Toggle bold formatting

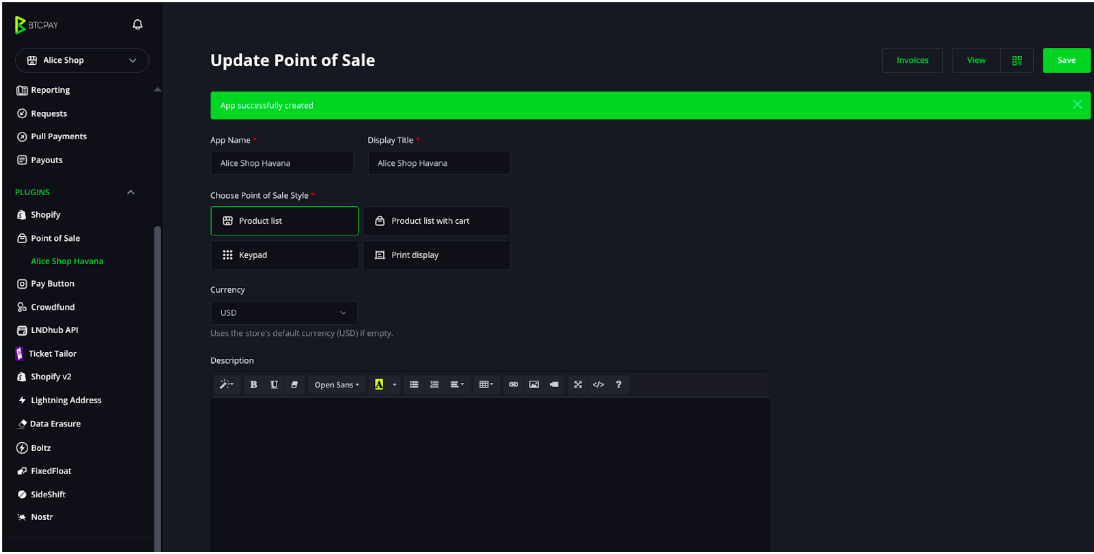[x=253, y=384]
